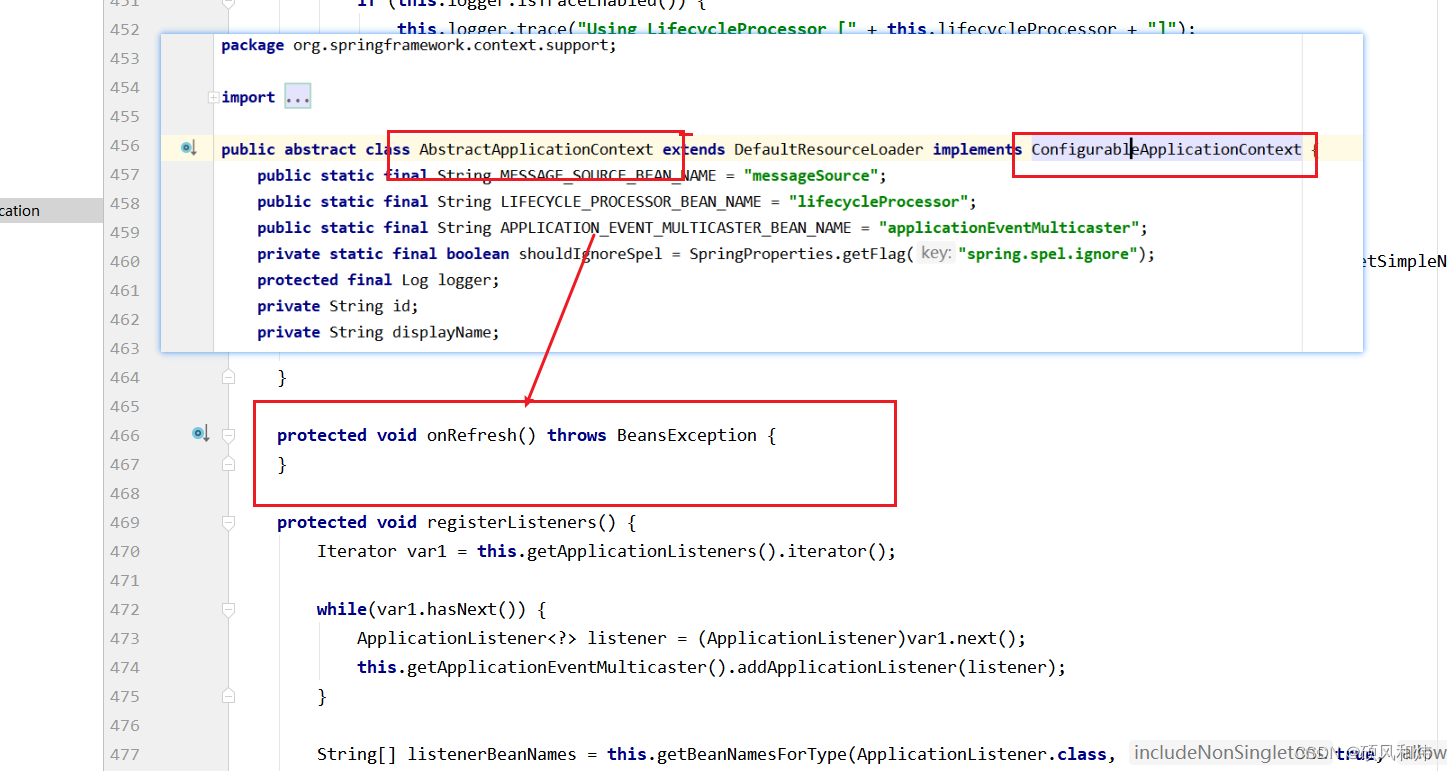
Task: Click the DefaultResourceLoader superclass name
Action: pyautogui.click(x=829, y=149)
